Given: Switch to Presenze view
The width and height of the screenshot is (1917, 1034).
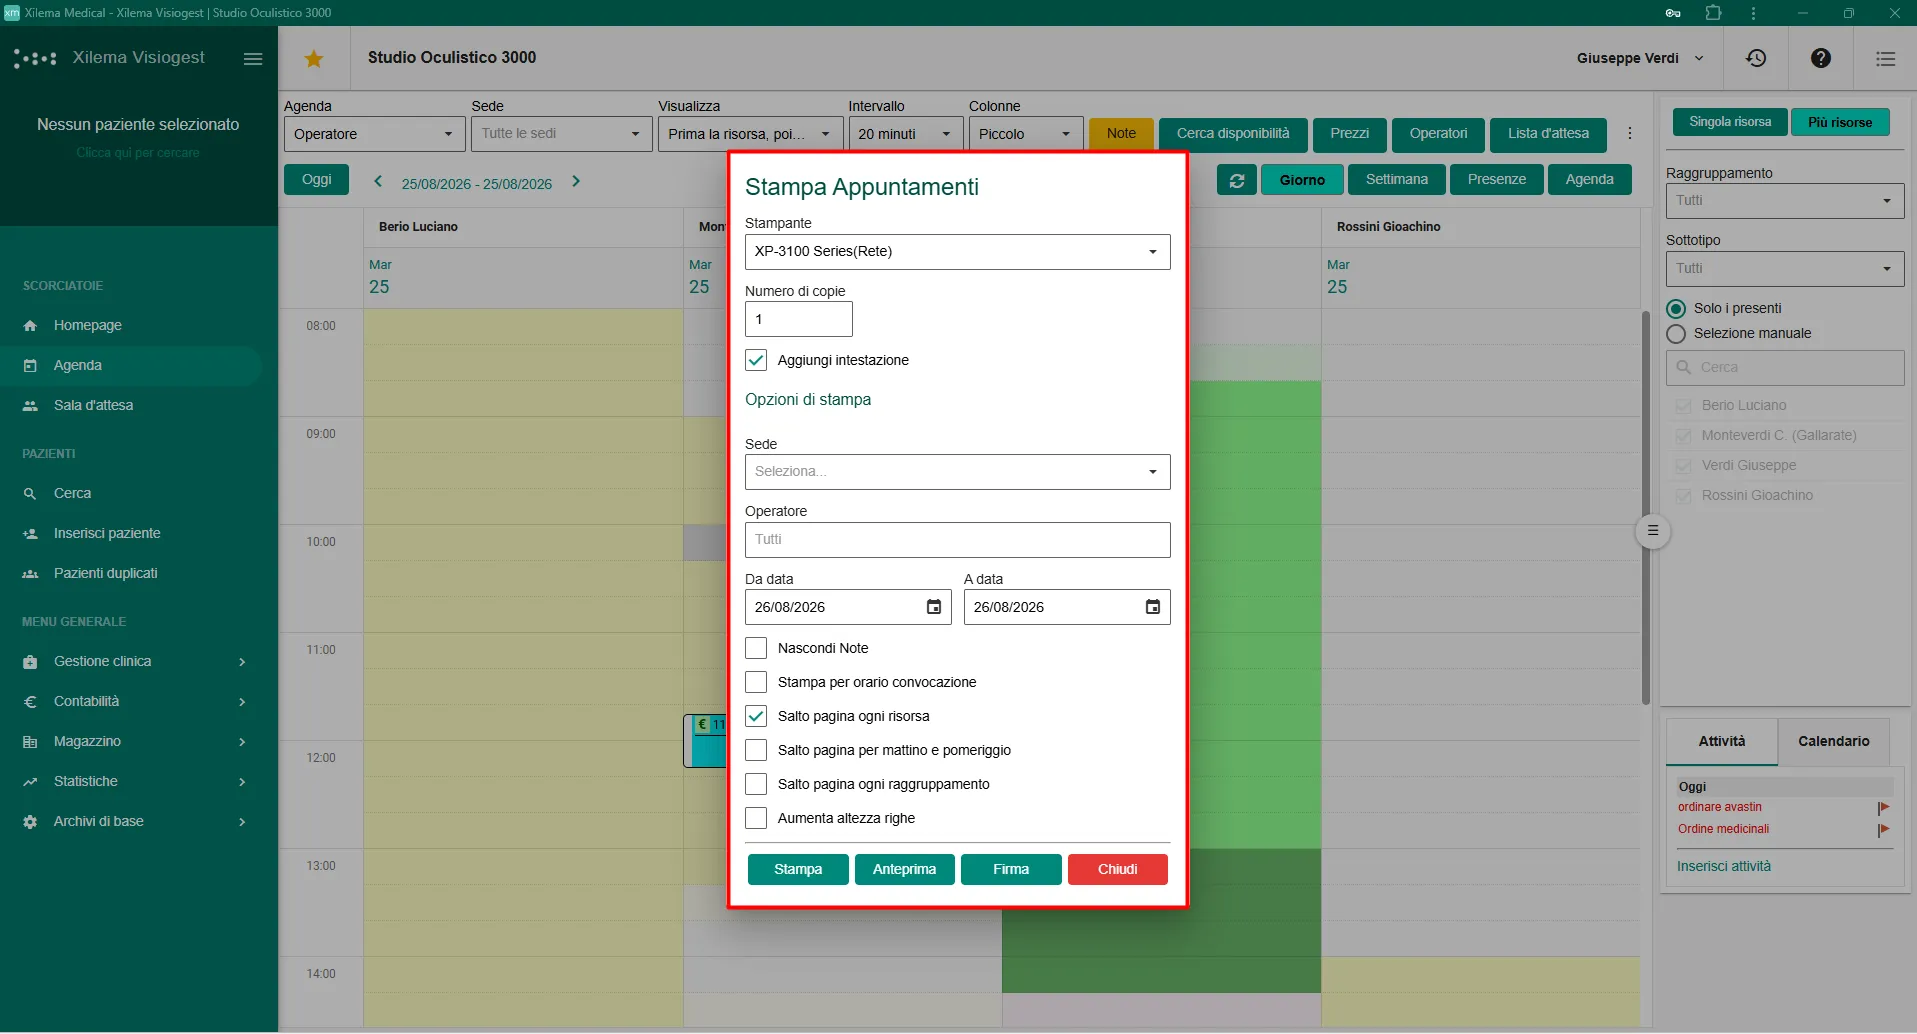Looking at the screenshot, I should (x=1496, y=180).
